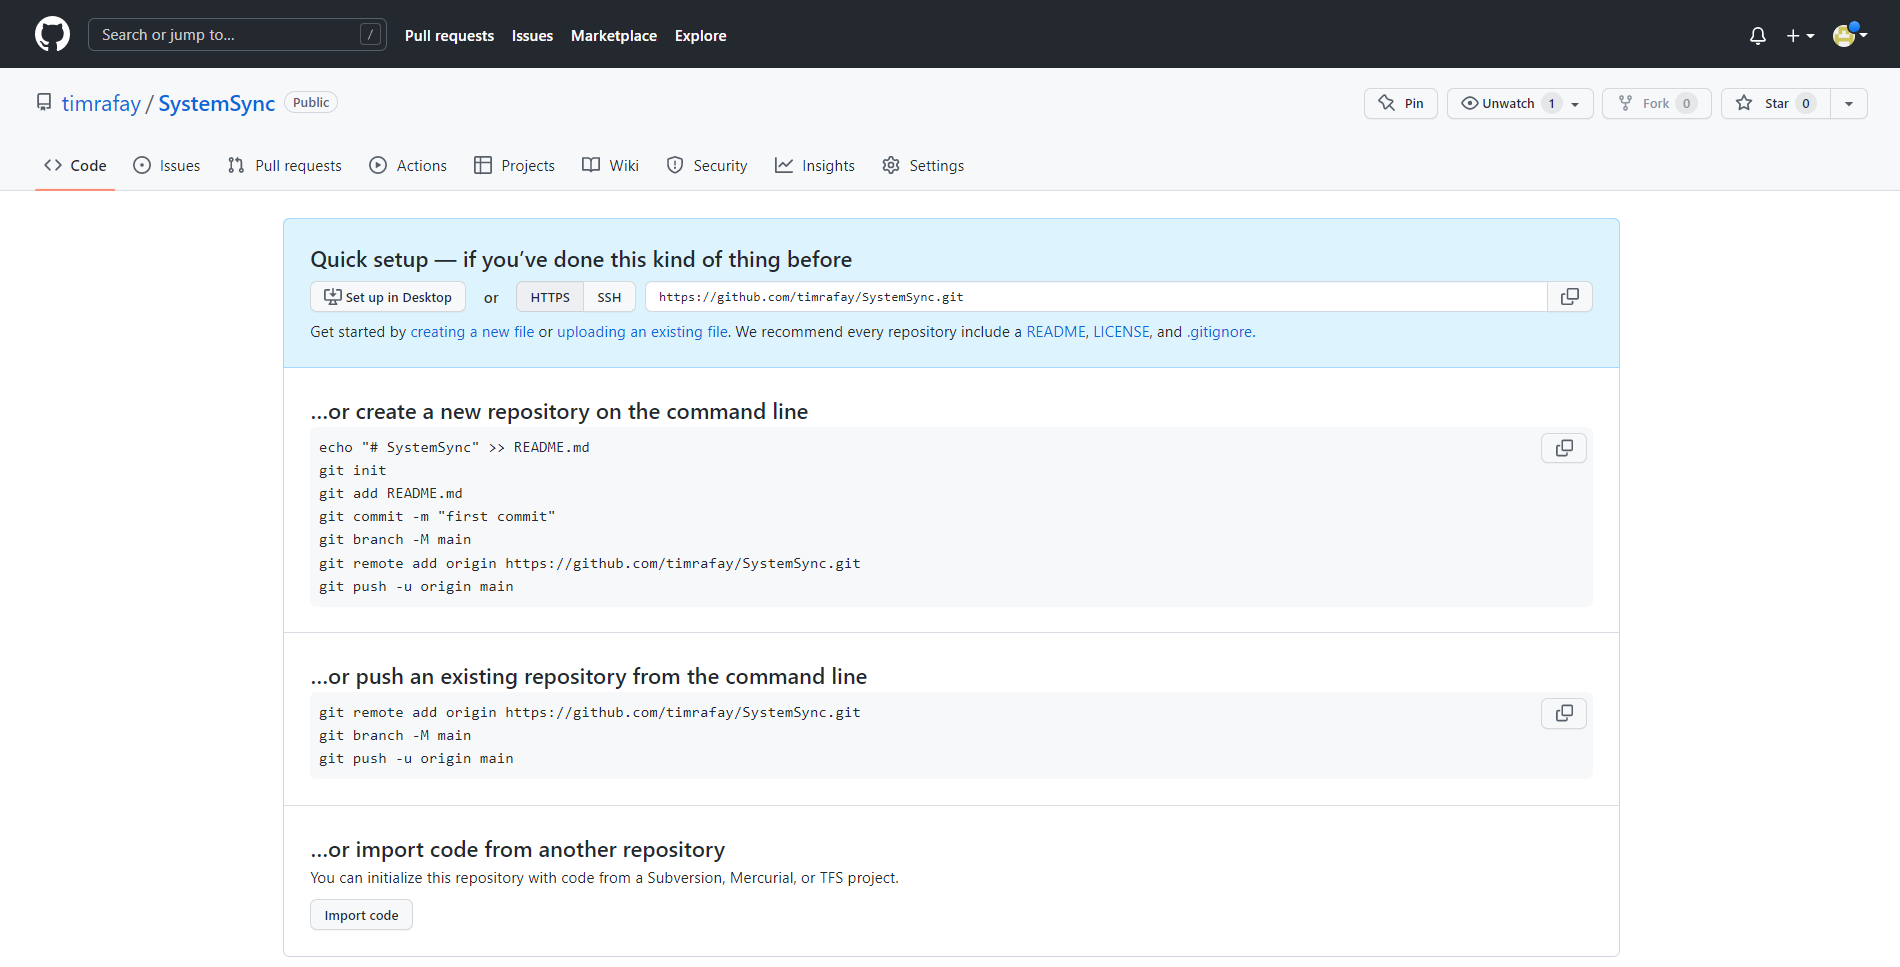Switch to the Security tab

707,165
